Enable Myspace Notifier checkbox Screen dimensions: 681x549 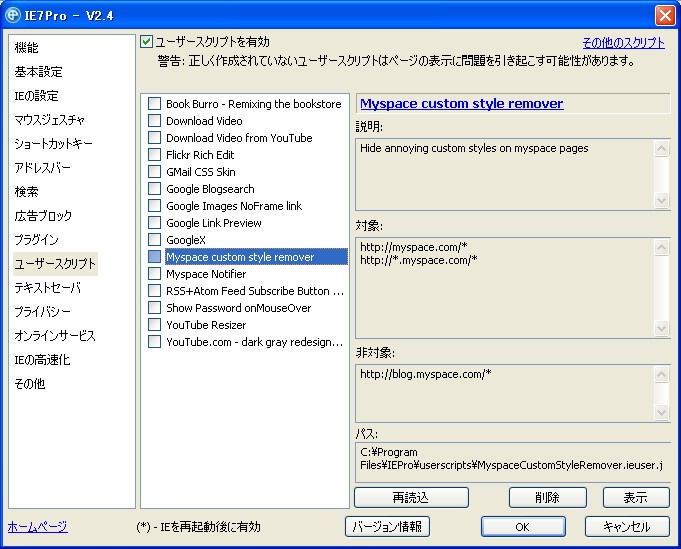(x=154, y=274)
